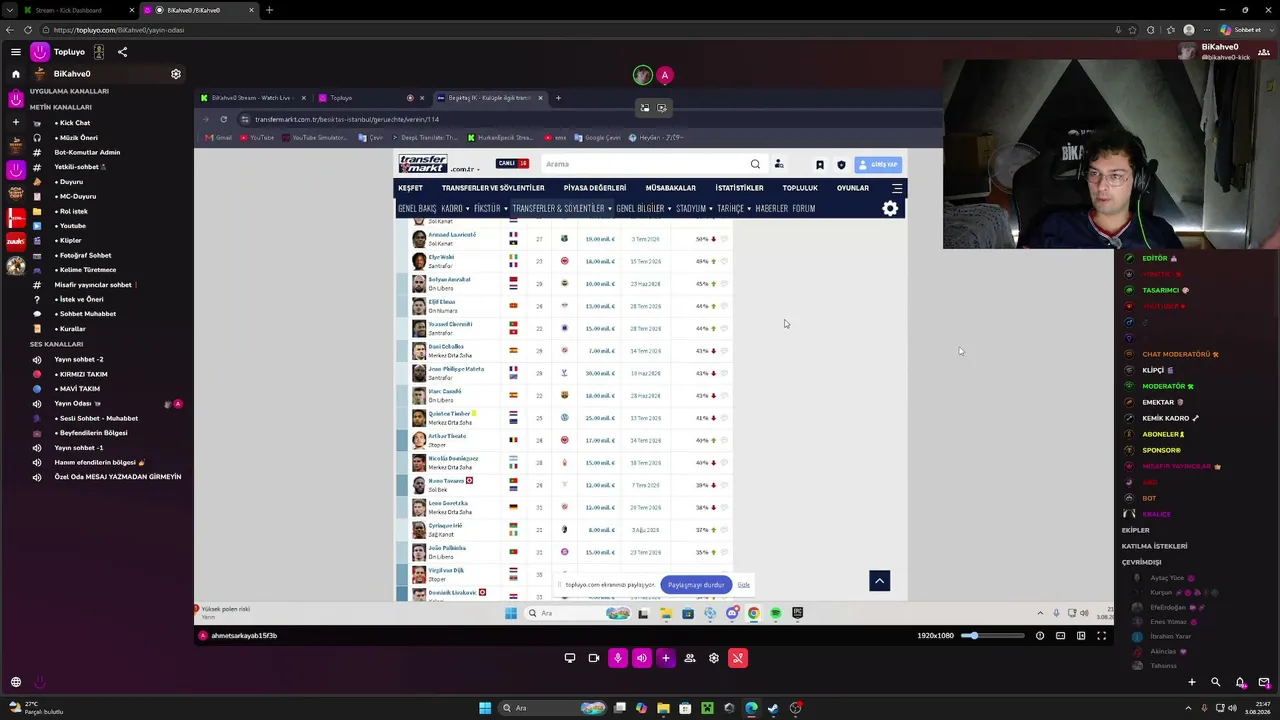Click the Transfermarkt shield icon
1280x720 pixels.
point(841,165)
